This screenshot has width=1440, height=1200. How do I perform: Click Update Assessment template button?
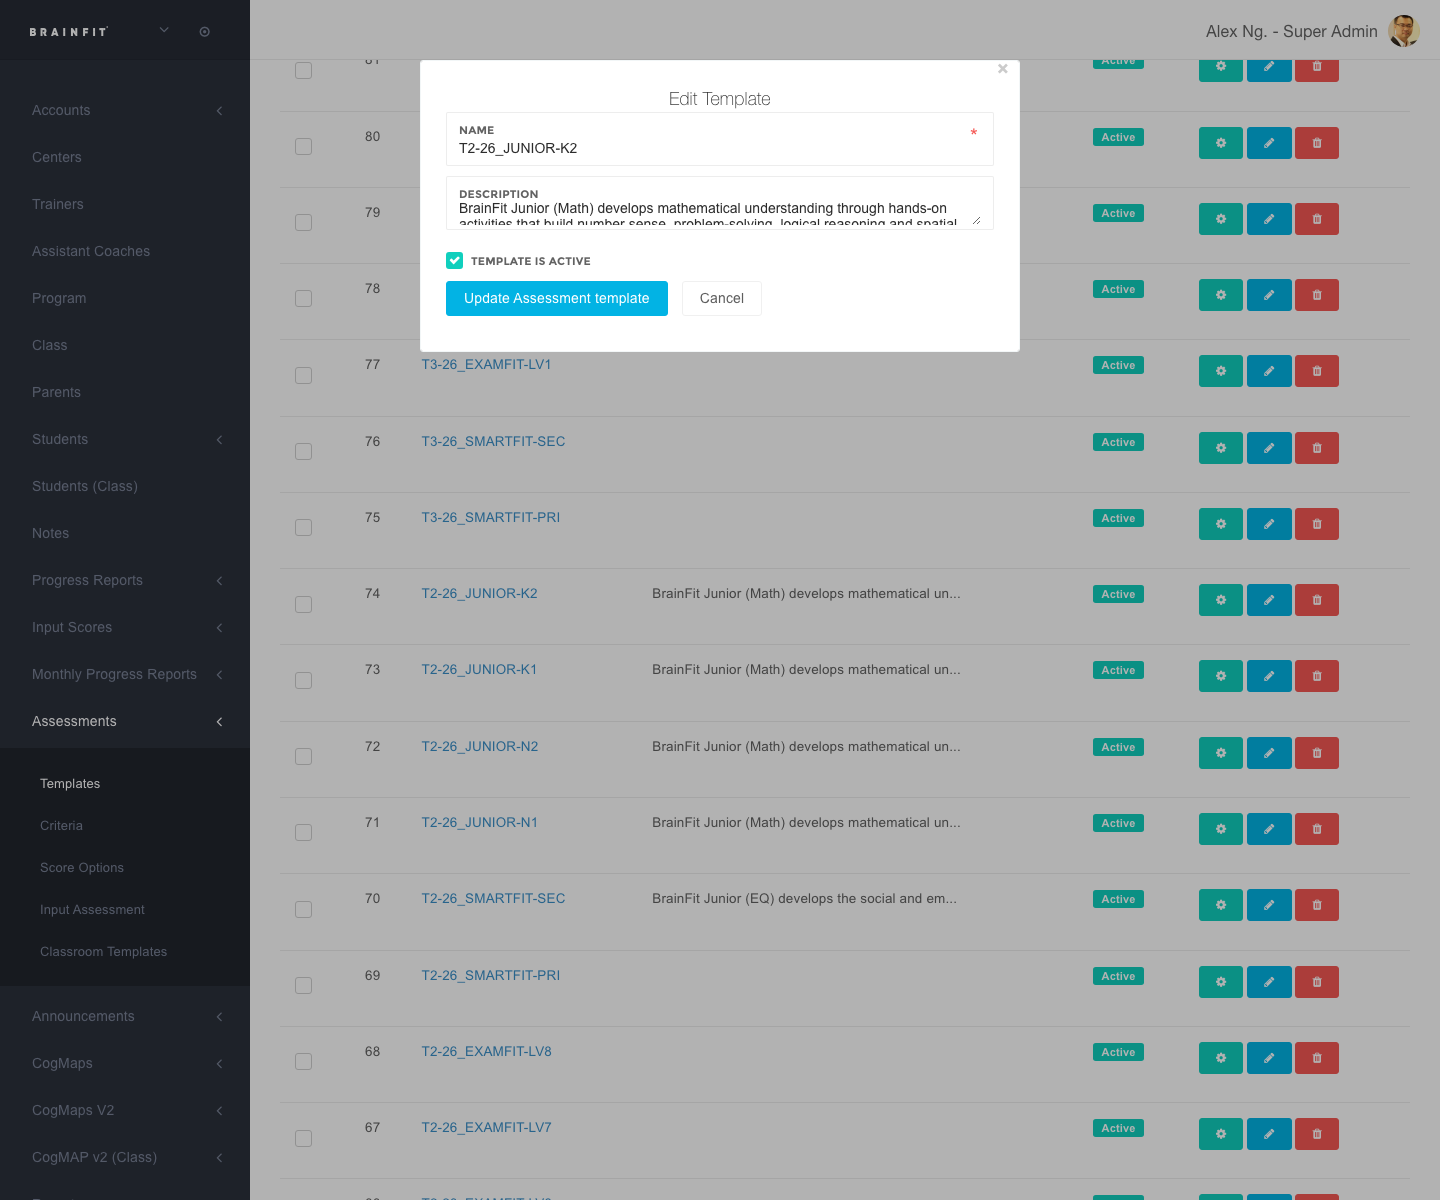point(557,298)
